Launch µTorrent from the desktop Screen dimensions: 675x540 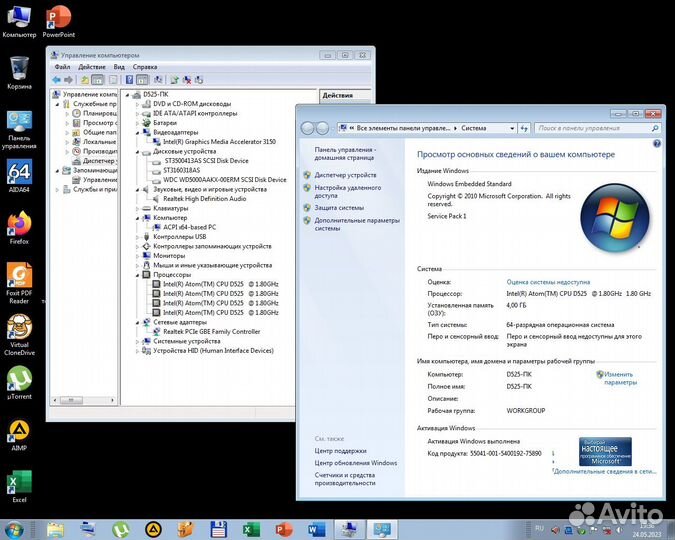tap(19, 382)
